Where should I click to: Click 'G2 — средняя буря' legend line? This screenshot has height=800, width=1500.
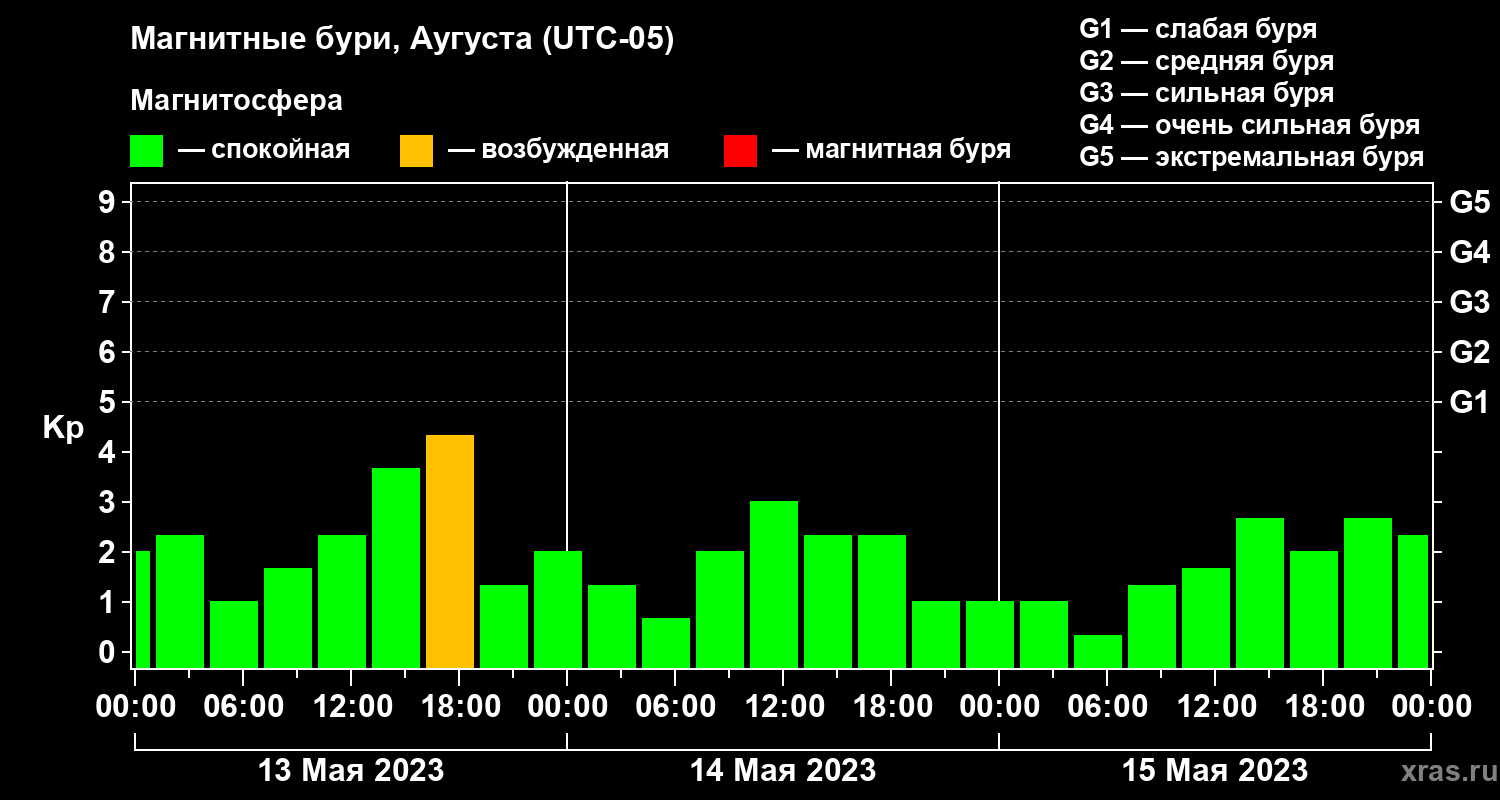(x=1206, y=61)
